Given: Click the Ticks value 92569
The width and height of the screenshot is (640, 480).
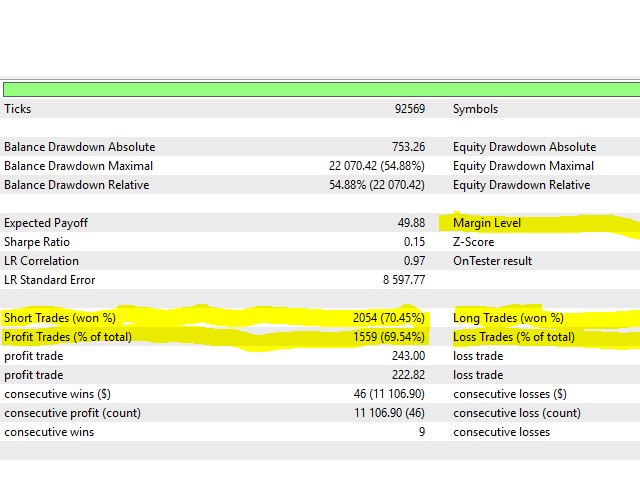Looking at the screenshot, I should 410,109.
